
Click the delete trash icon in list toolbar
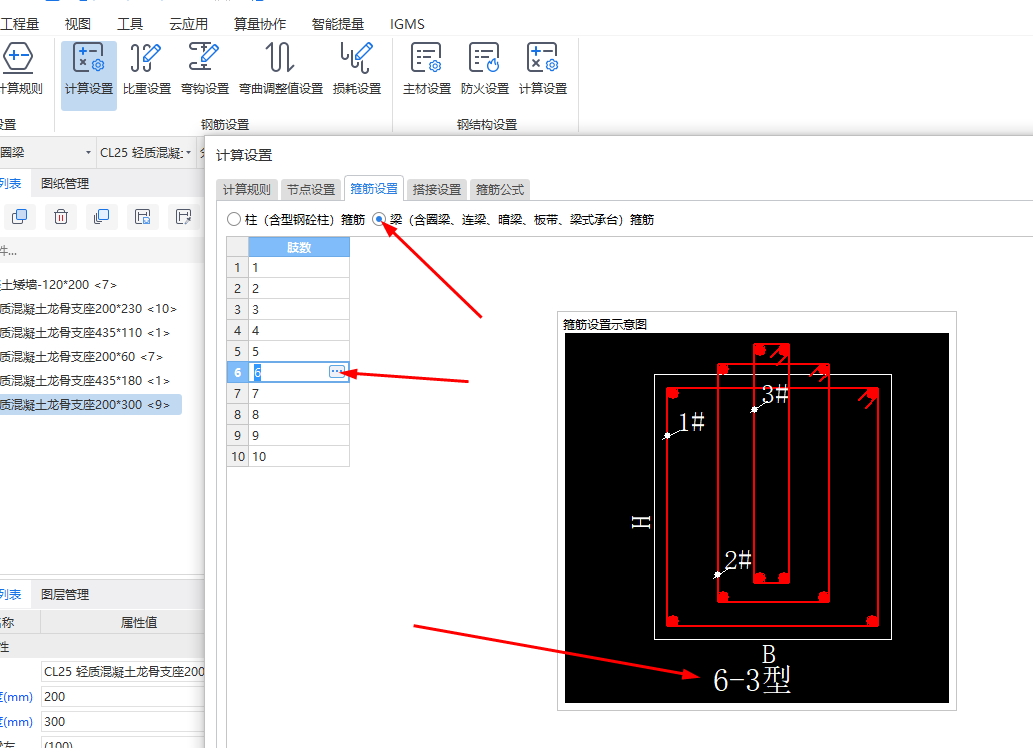61,216
